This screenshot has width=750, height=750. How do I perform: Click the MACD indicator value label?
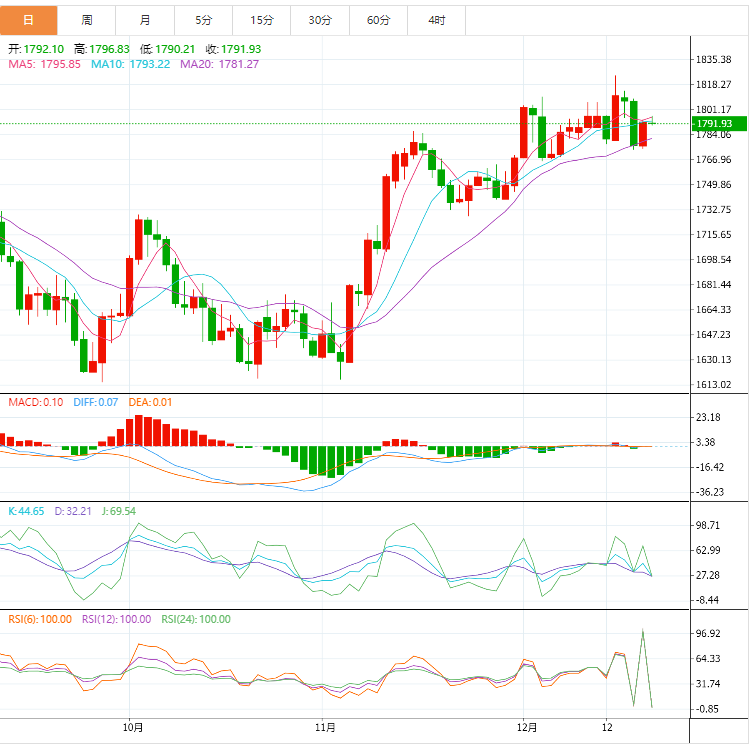[35, 402]
